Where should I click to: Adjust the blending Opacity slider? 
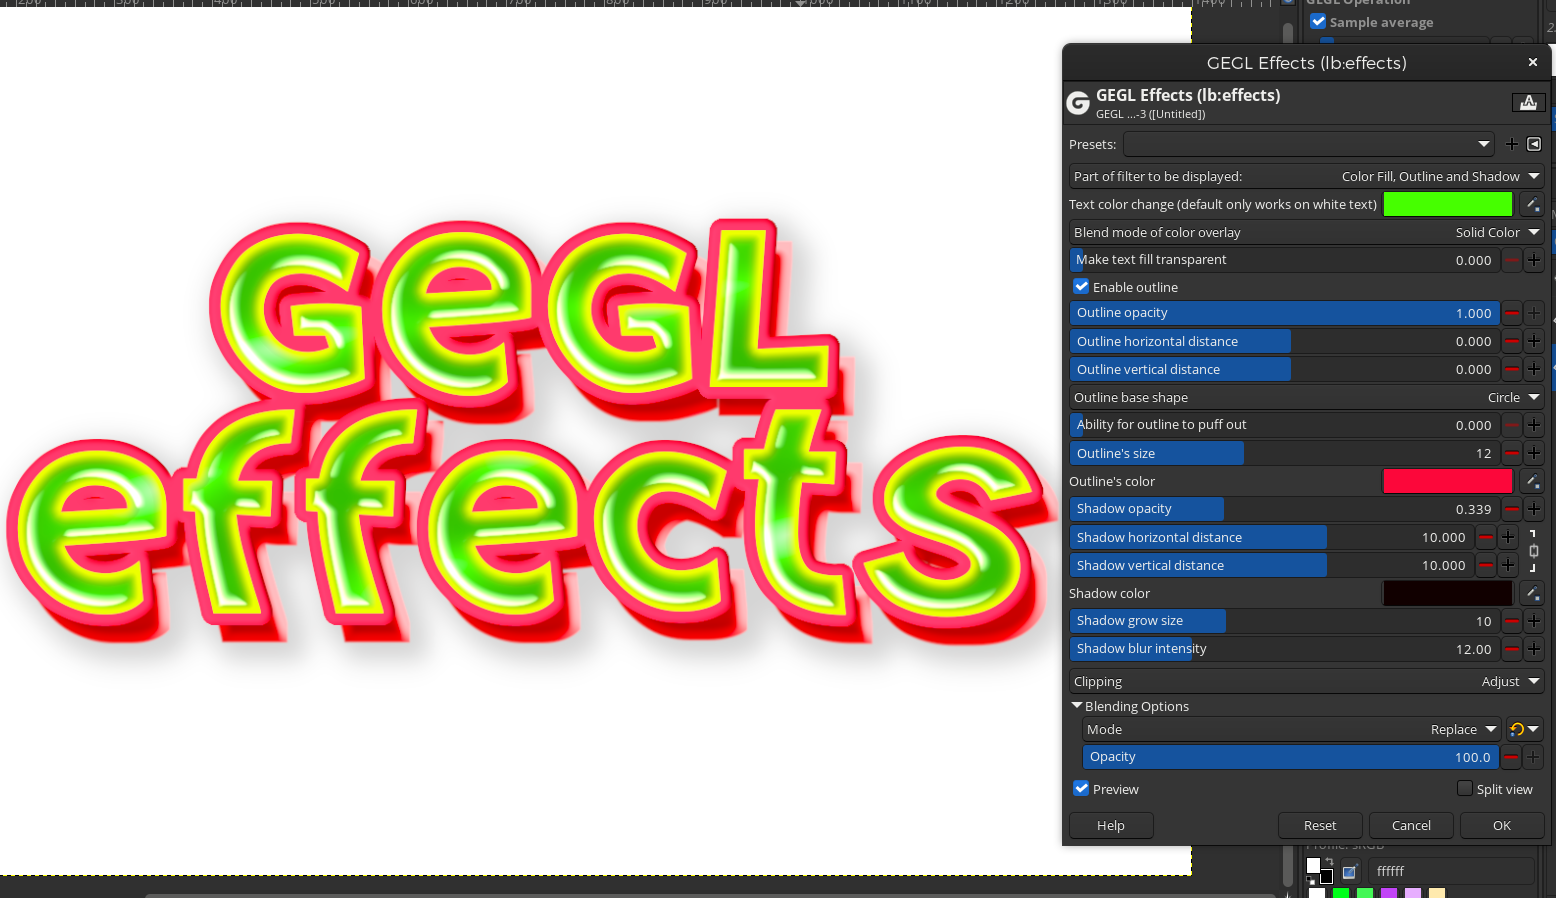pos(1291,757)
